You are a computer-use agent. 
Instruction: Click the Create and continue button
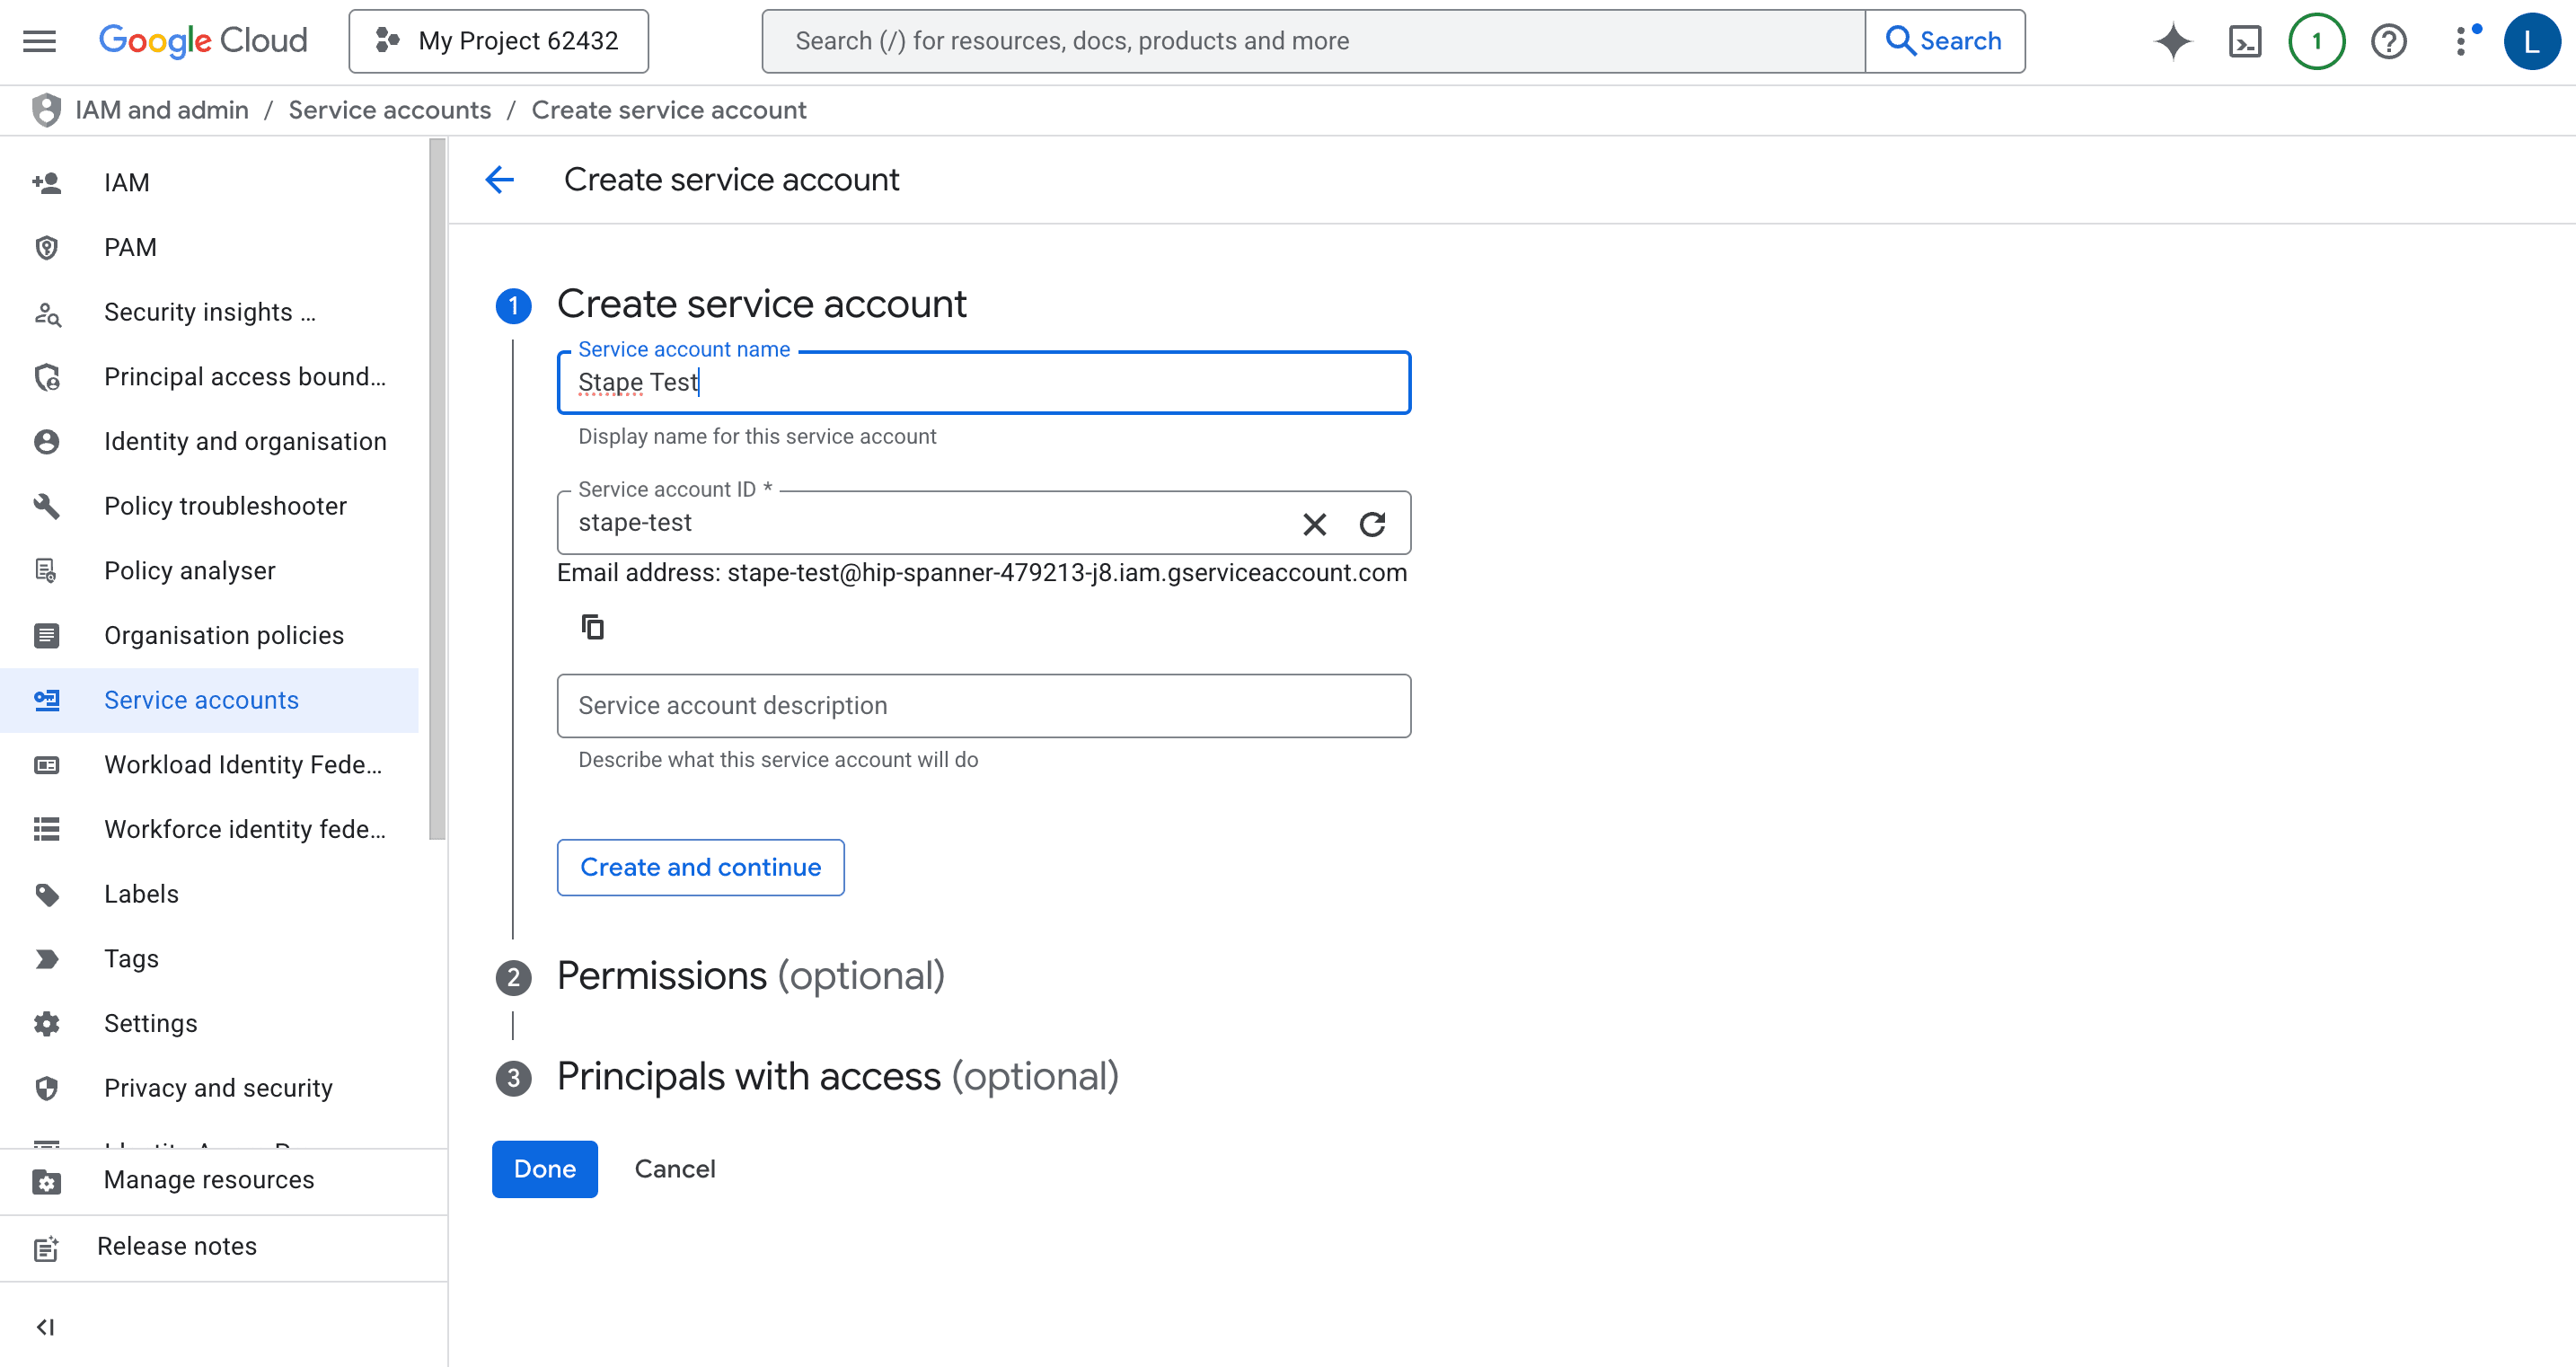(700, 867)
